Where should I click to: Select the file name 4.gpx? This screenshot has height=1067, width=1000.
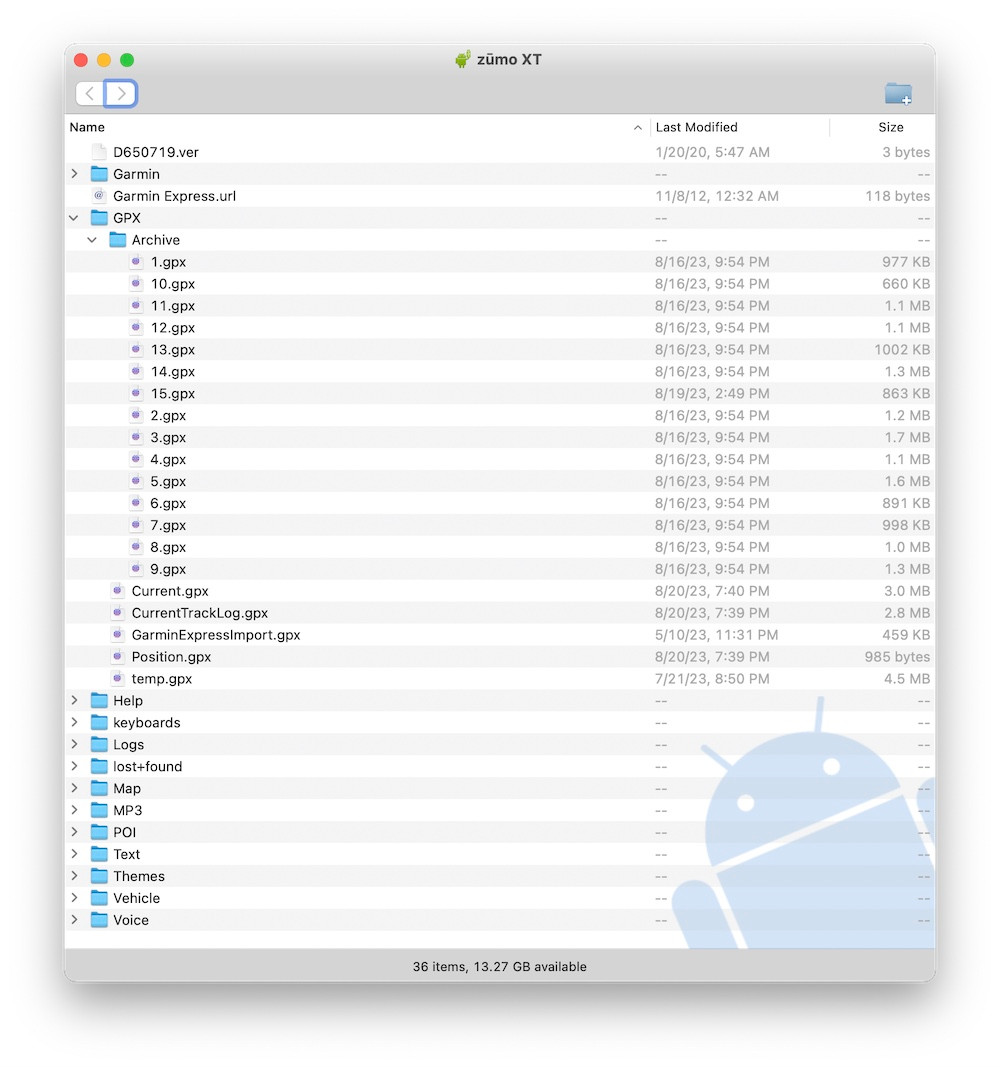tap(168, 459)
